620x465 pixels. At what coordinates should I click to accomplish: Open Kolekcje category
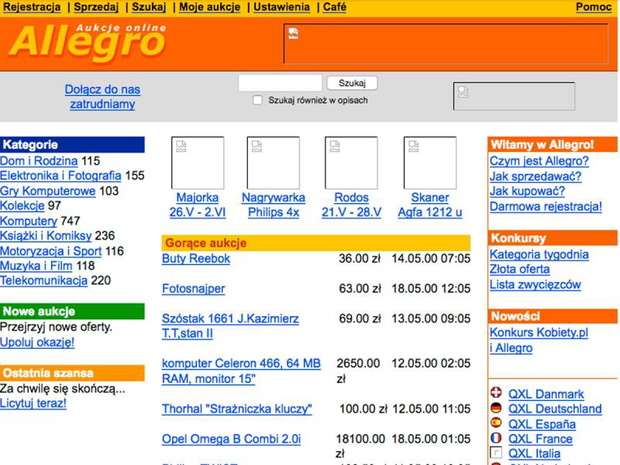[x=22, y=206]
